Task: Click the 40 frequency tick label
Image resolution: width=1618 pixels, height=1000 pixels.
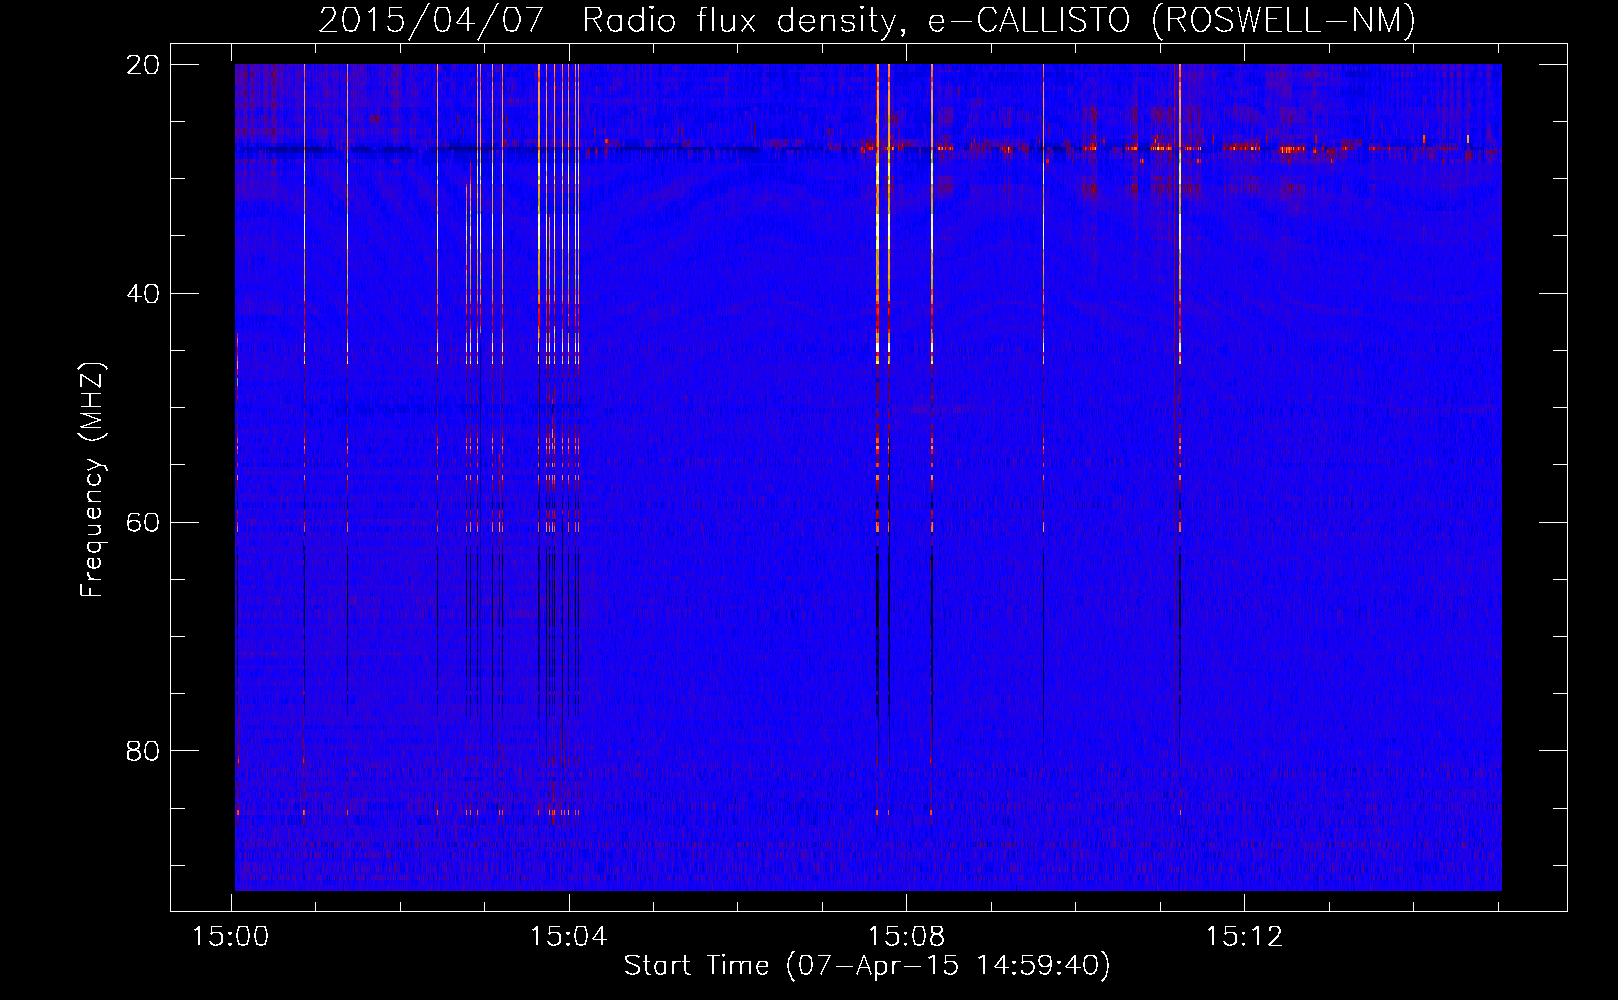Action: [143, 294]
